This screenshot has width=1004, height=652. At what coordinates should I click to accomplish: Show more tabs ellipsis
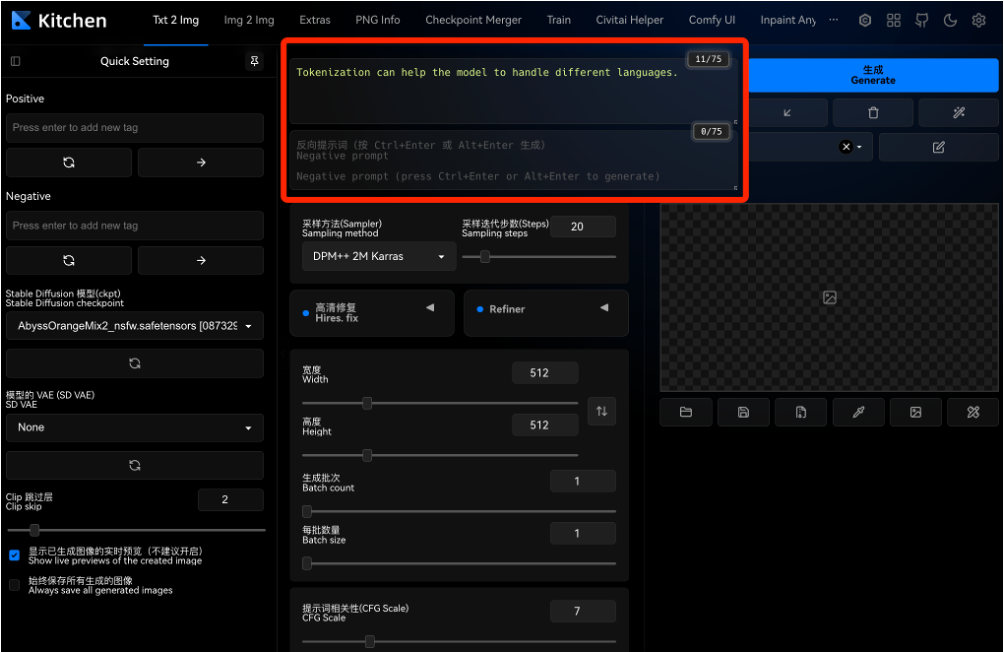coord(833,20)
